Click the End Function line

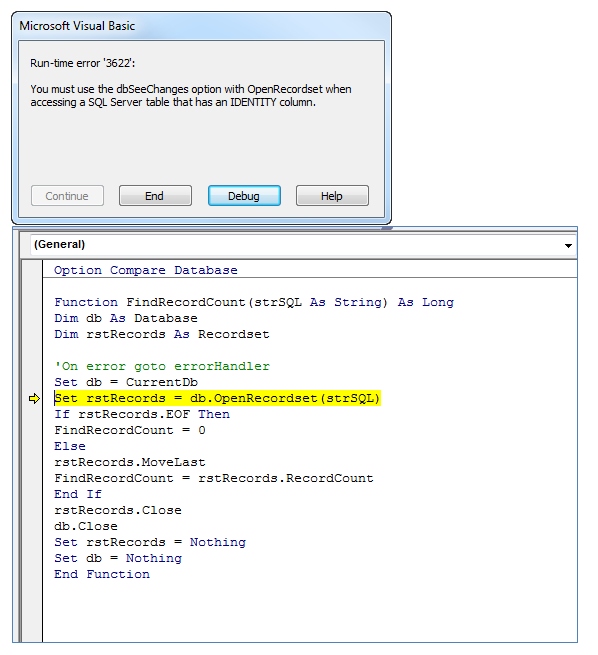click(101, 574)
